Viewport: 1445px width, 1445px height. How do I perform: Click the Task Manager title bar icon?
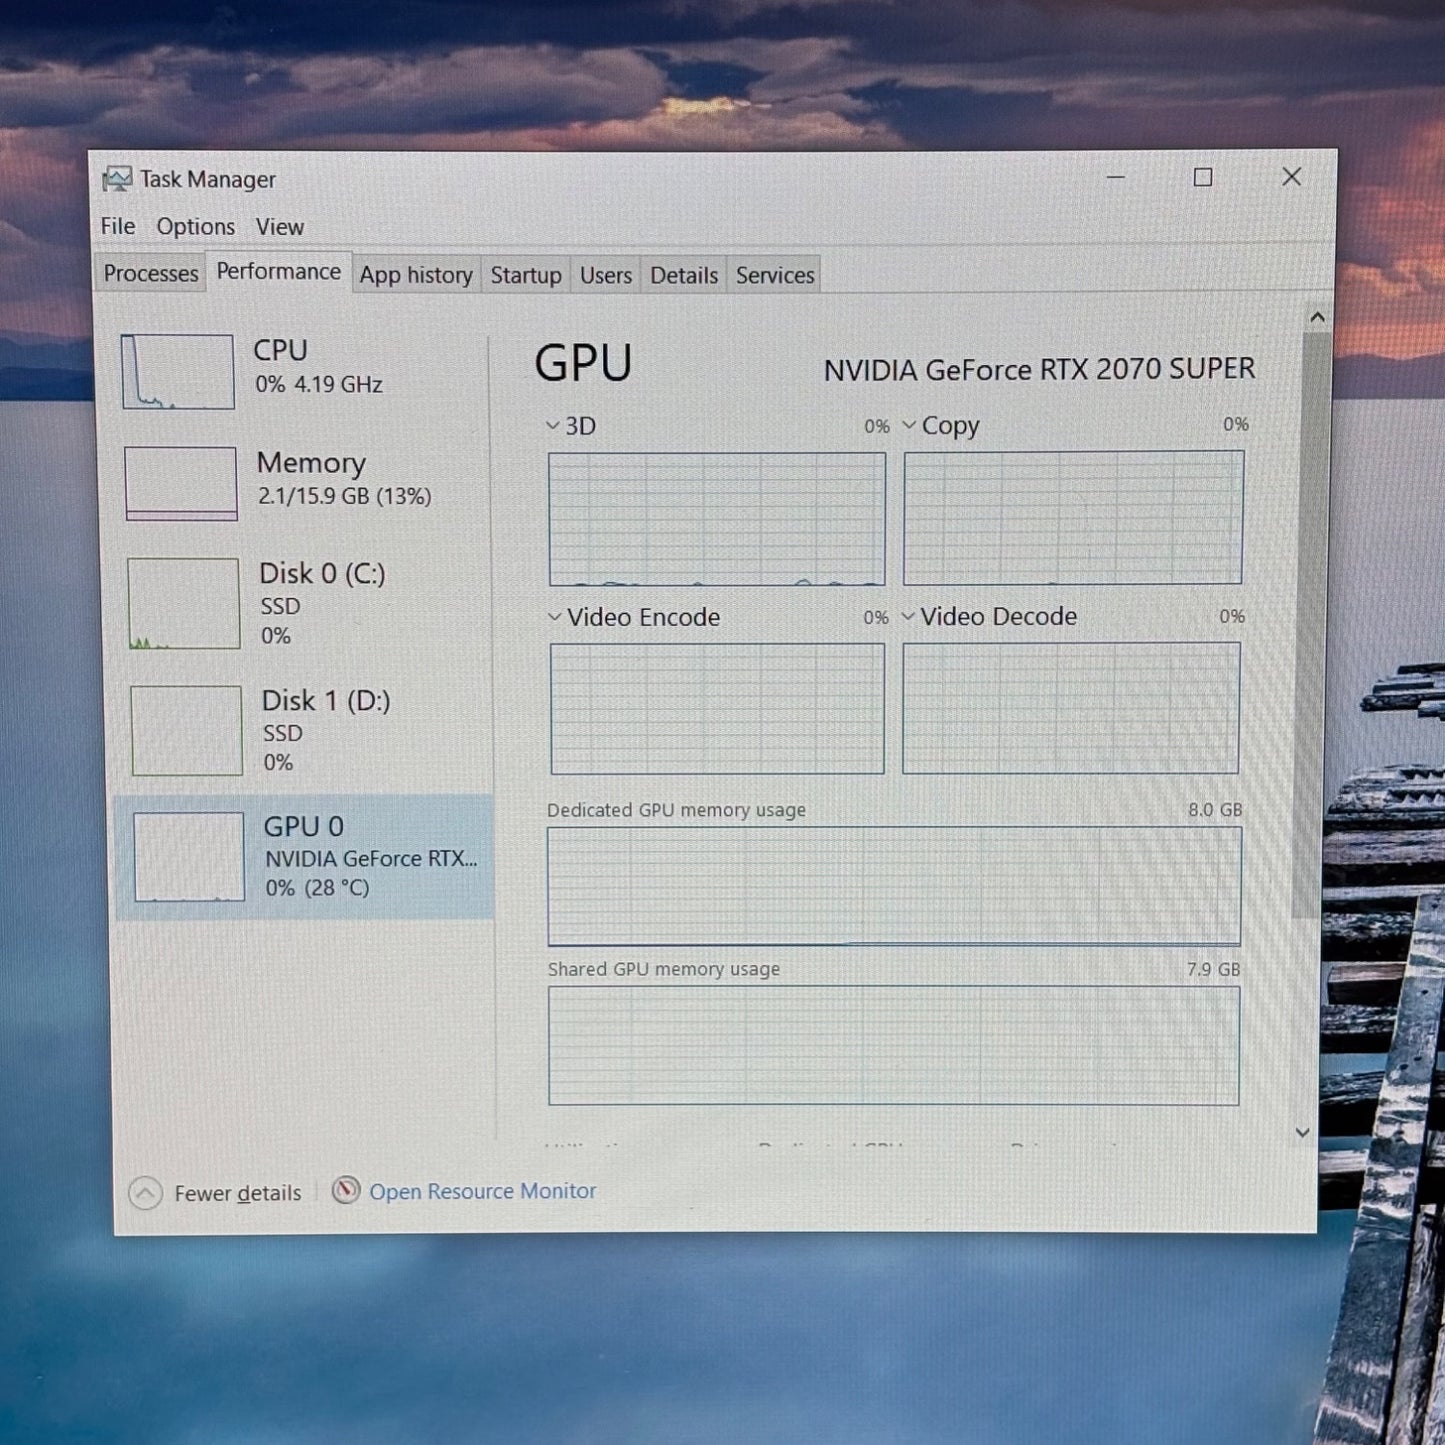[x=117, y=179]
